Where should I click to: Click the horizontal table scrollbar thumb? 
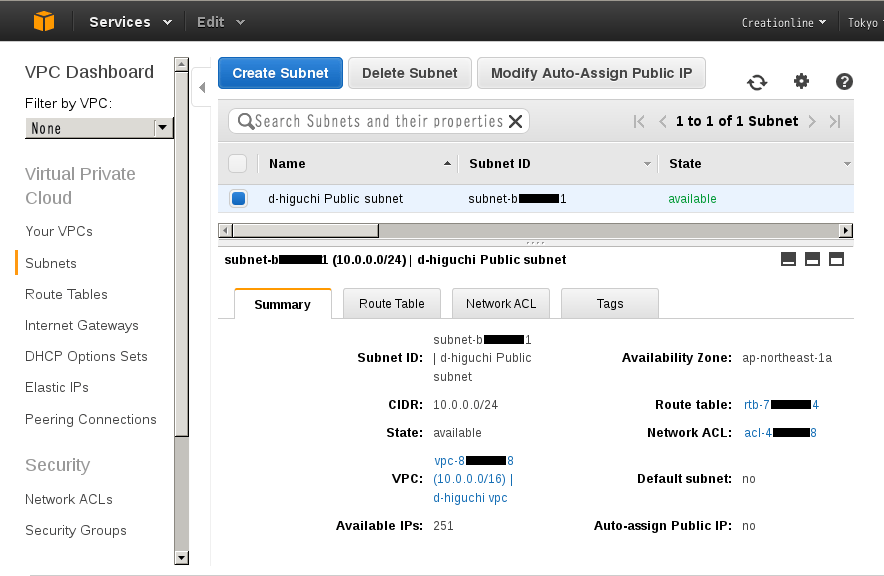tap(306, 231)
